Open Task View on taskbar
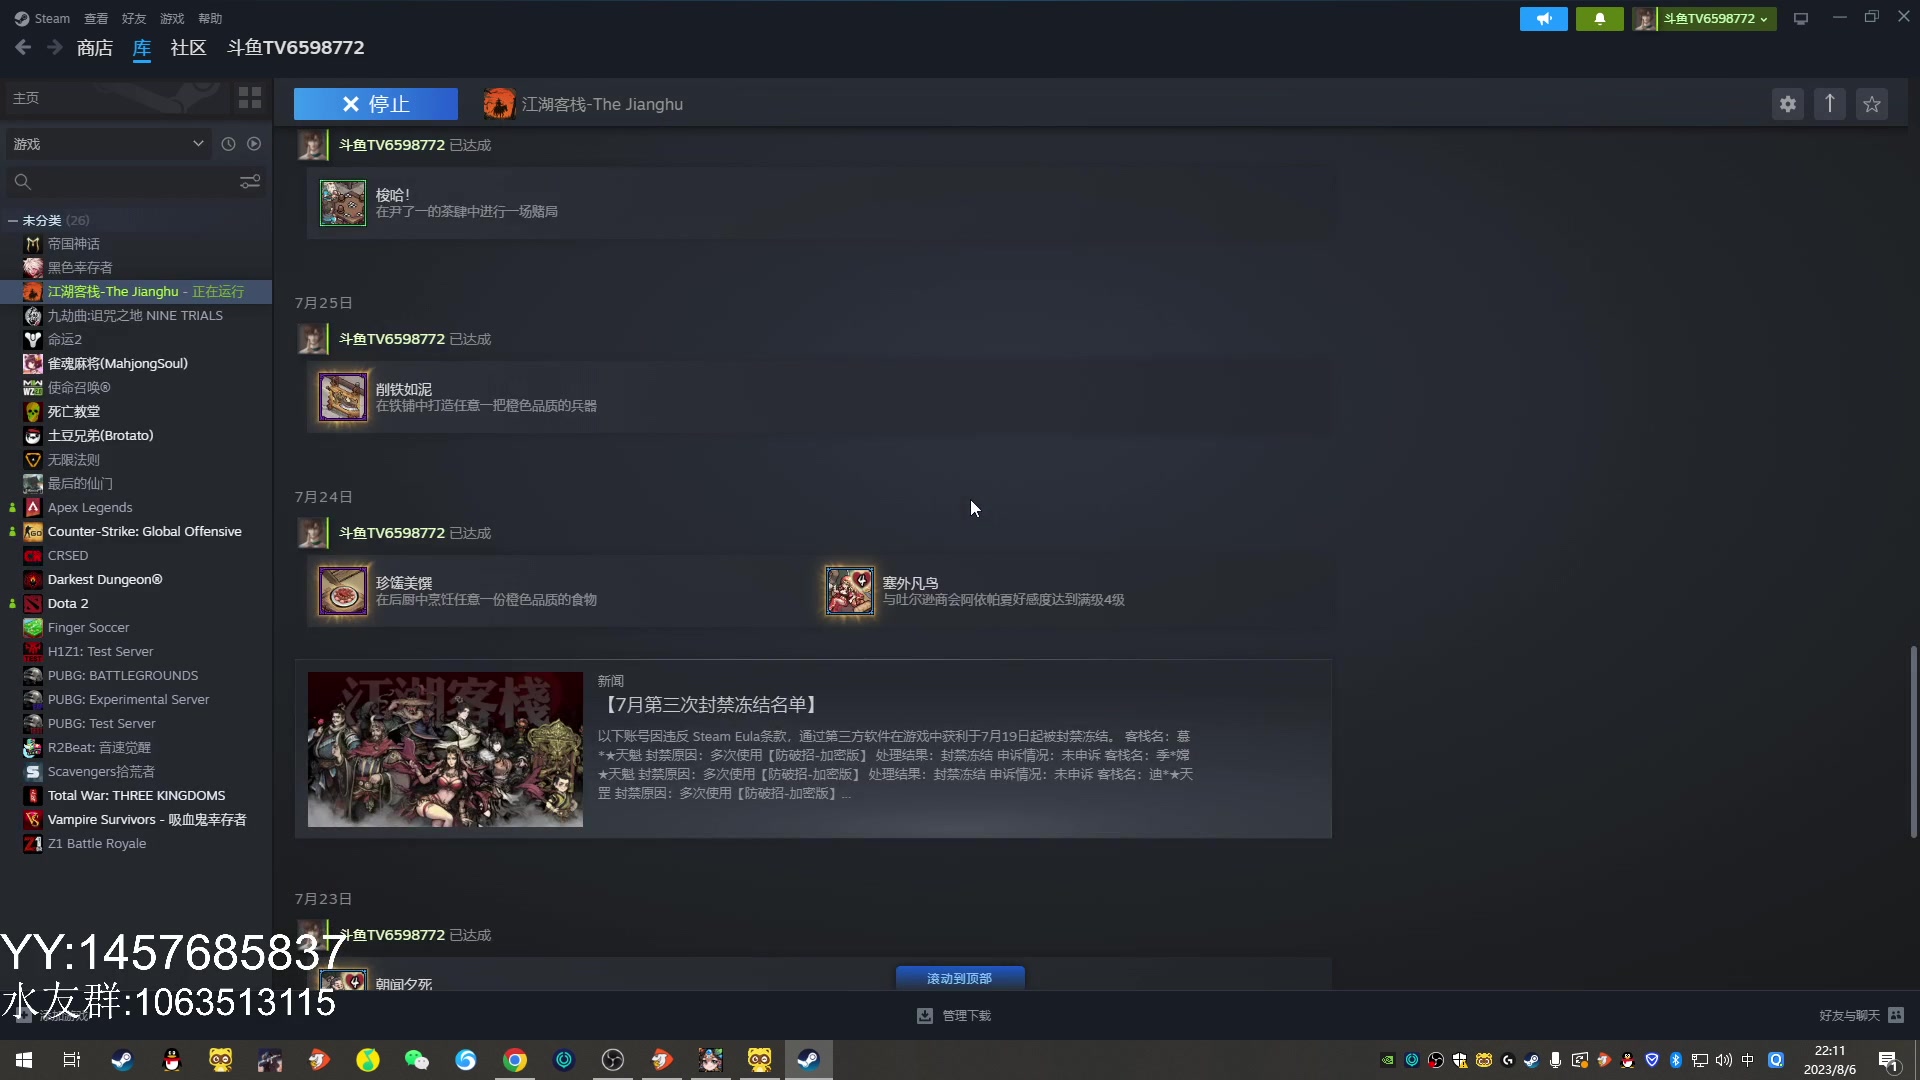 (72, 1060)
